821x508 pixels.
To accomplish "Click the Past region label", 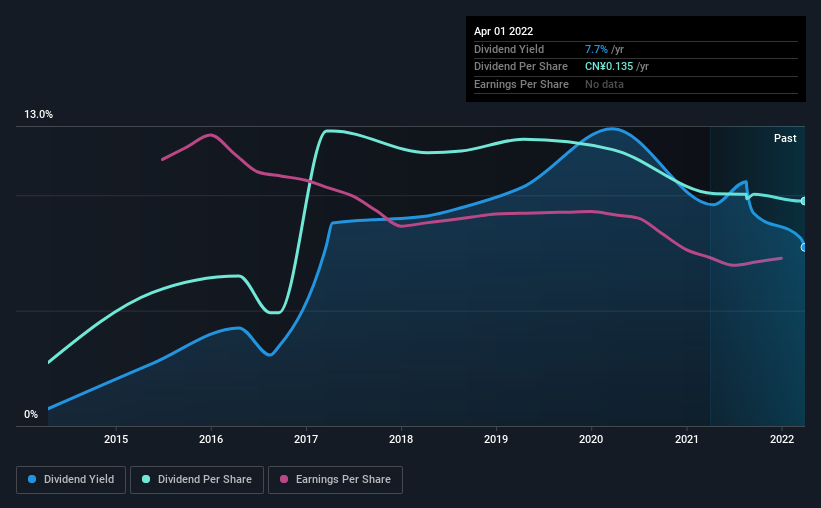I will pos(785,138).
